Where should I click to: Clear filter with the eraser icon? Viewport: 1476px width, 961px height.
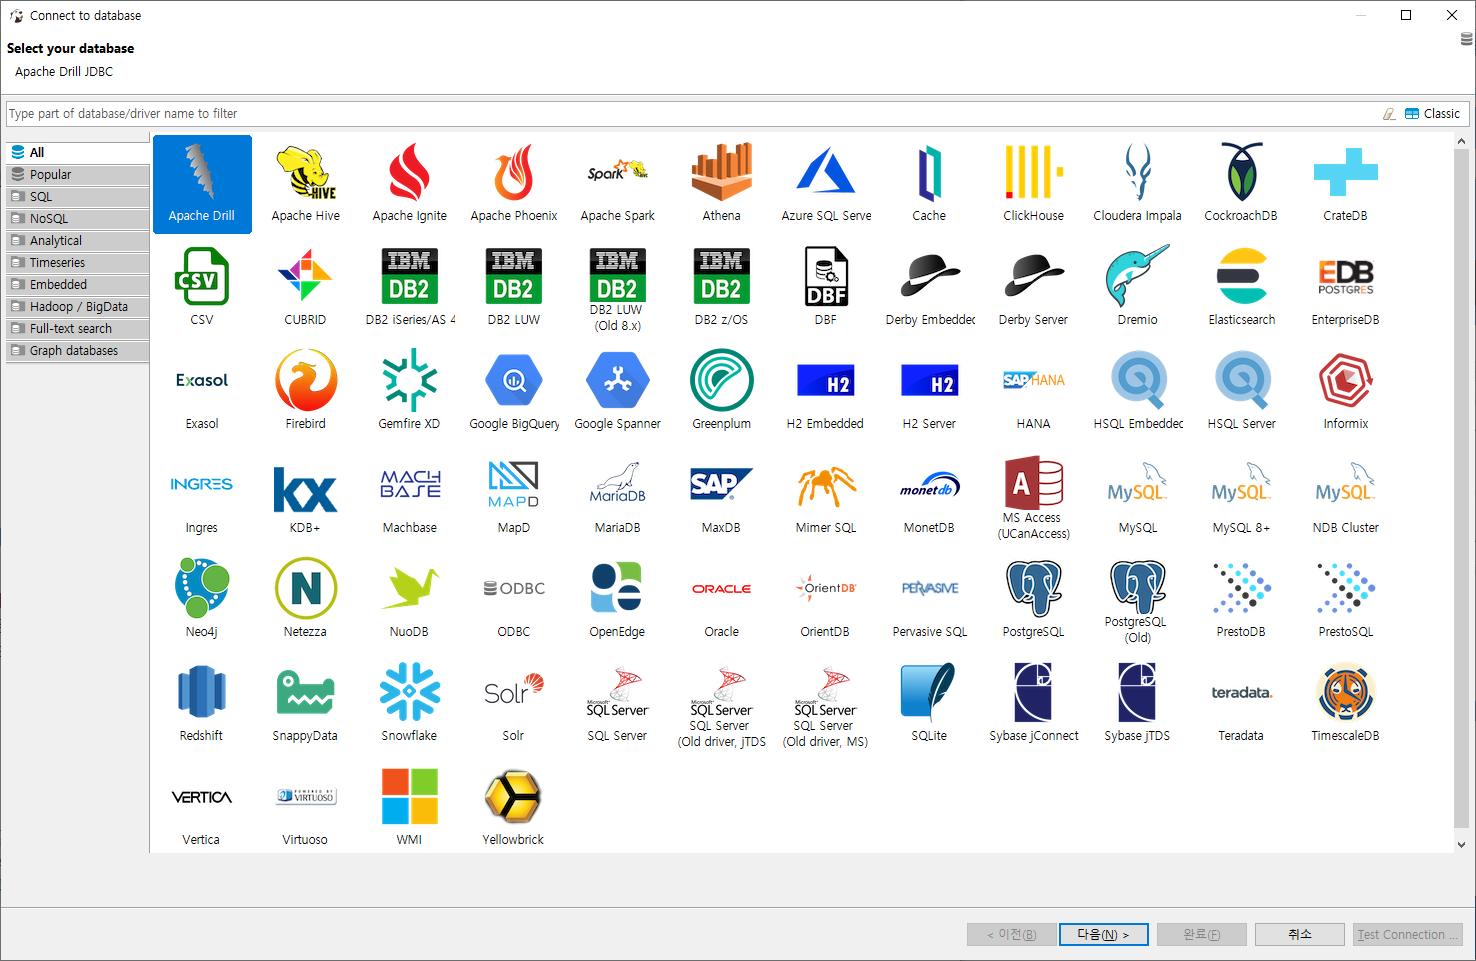click(x=1389, y=114)
